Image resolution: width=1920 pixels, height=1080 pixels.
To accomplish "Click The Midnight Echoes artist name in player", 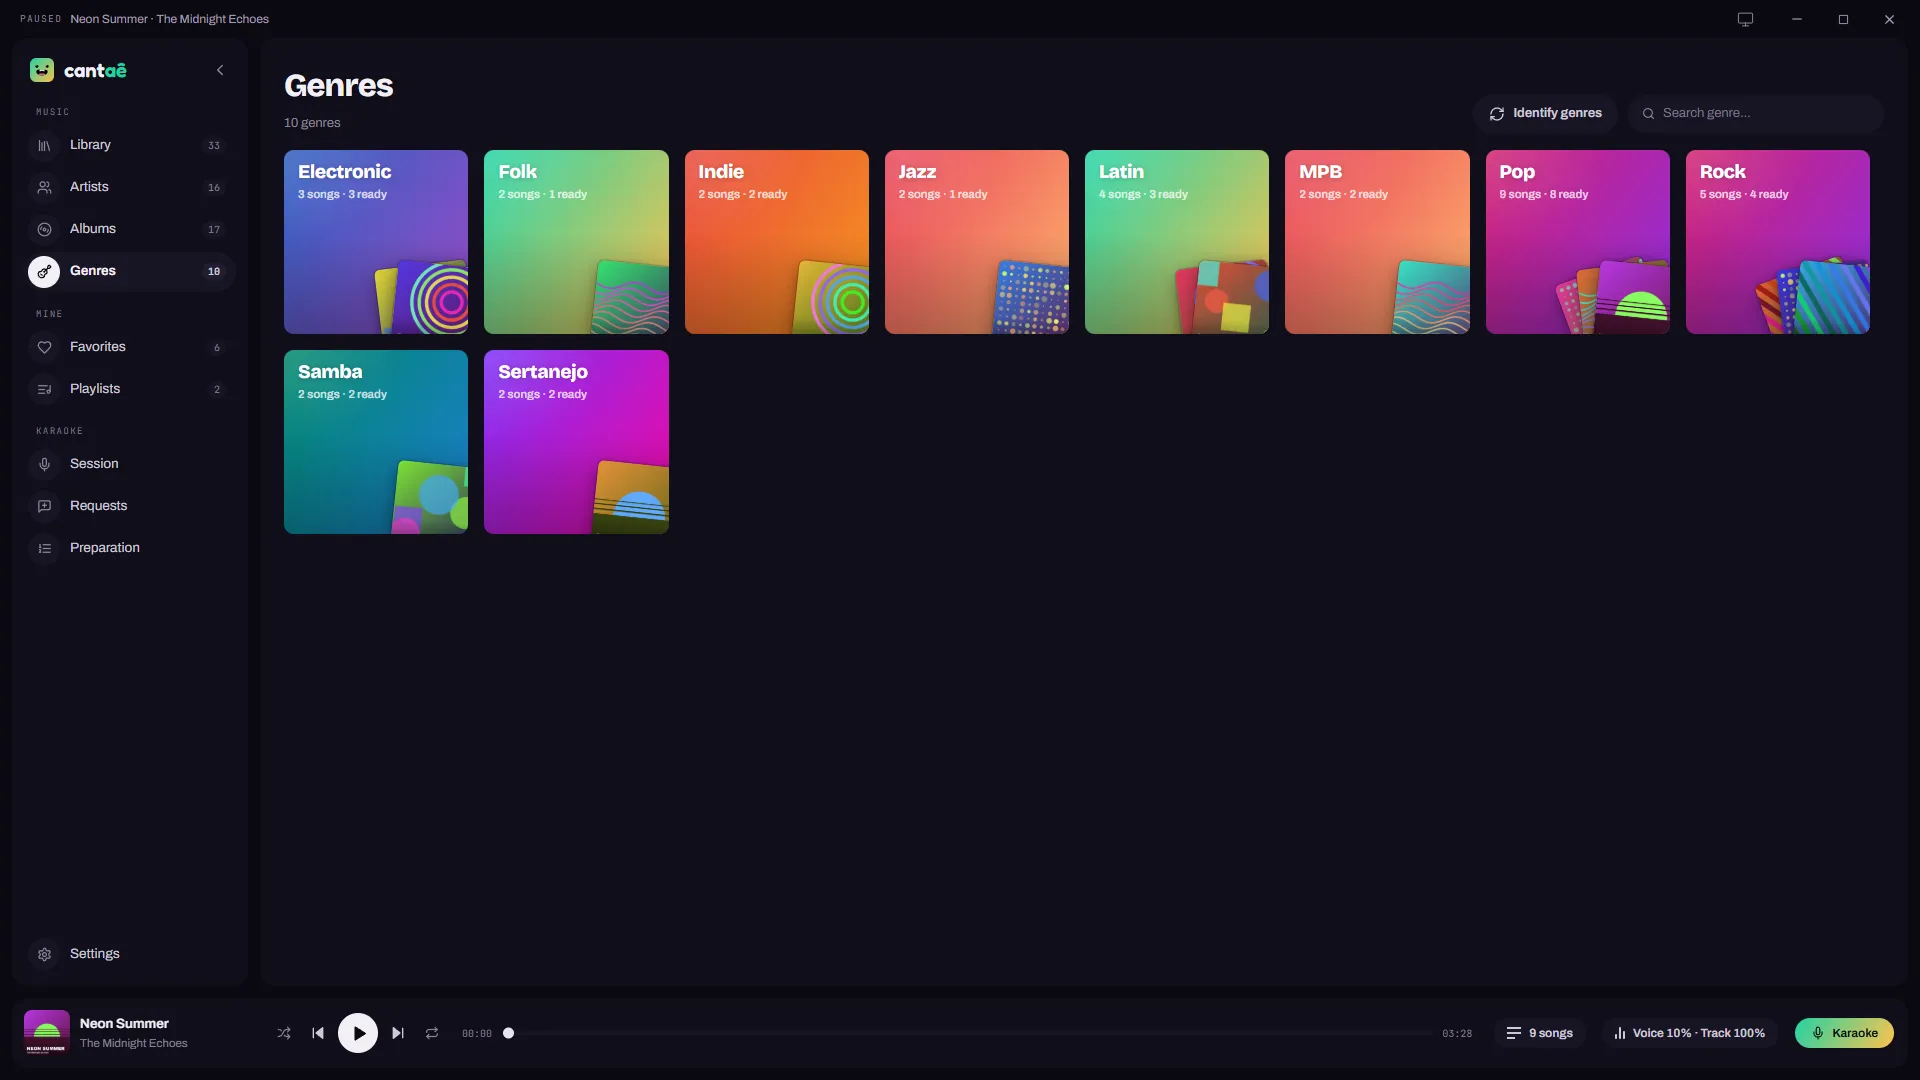I will tap(134, 1043).
